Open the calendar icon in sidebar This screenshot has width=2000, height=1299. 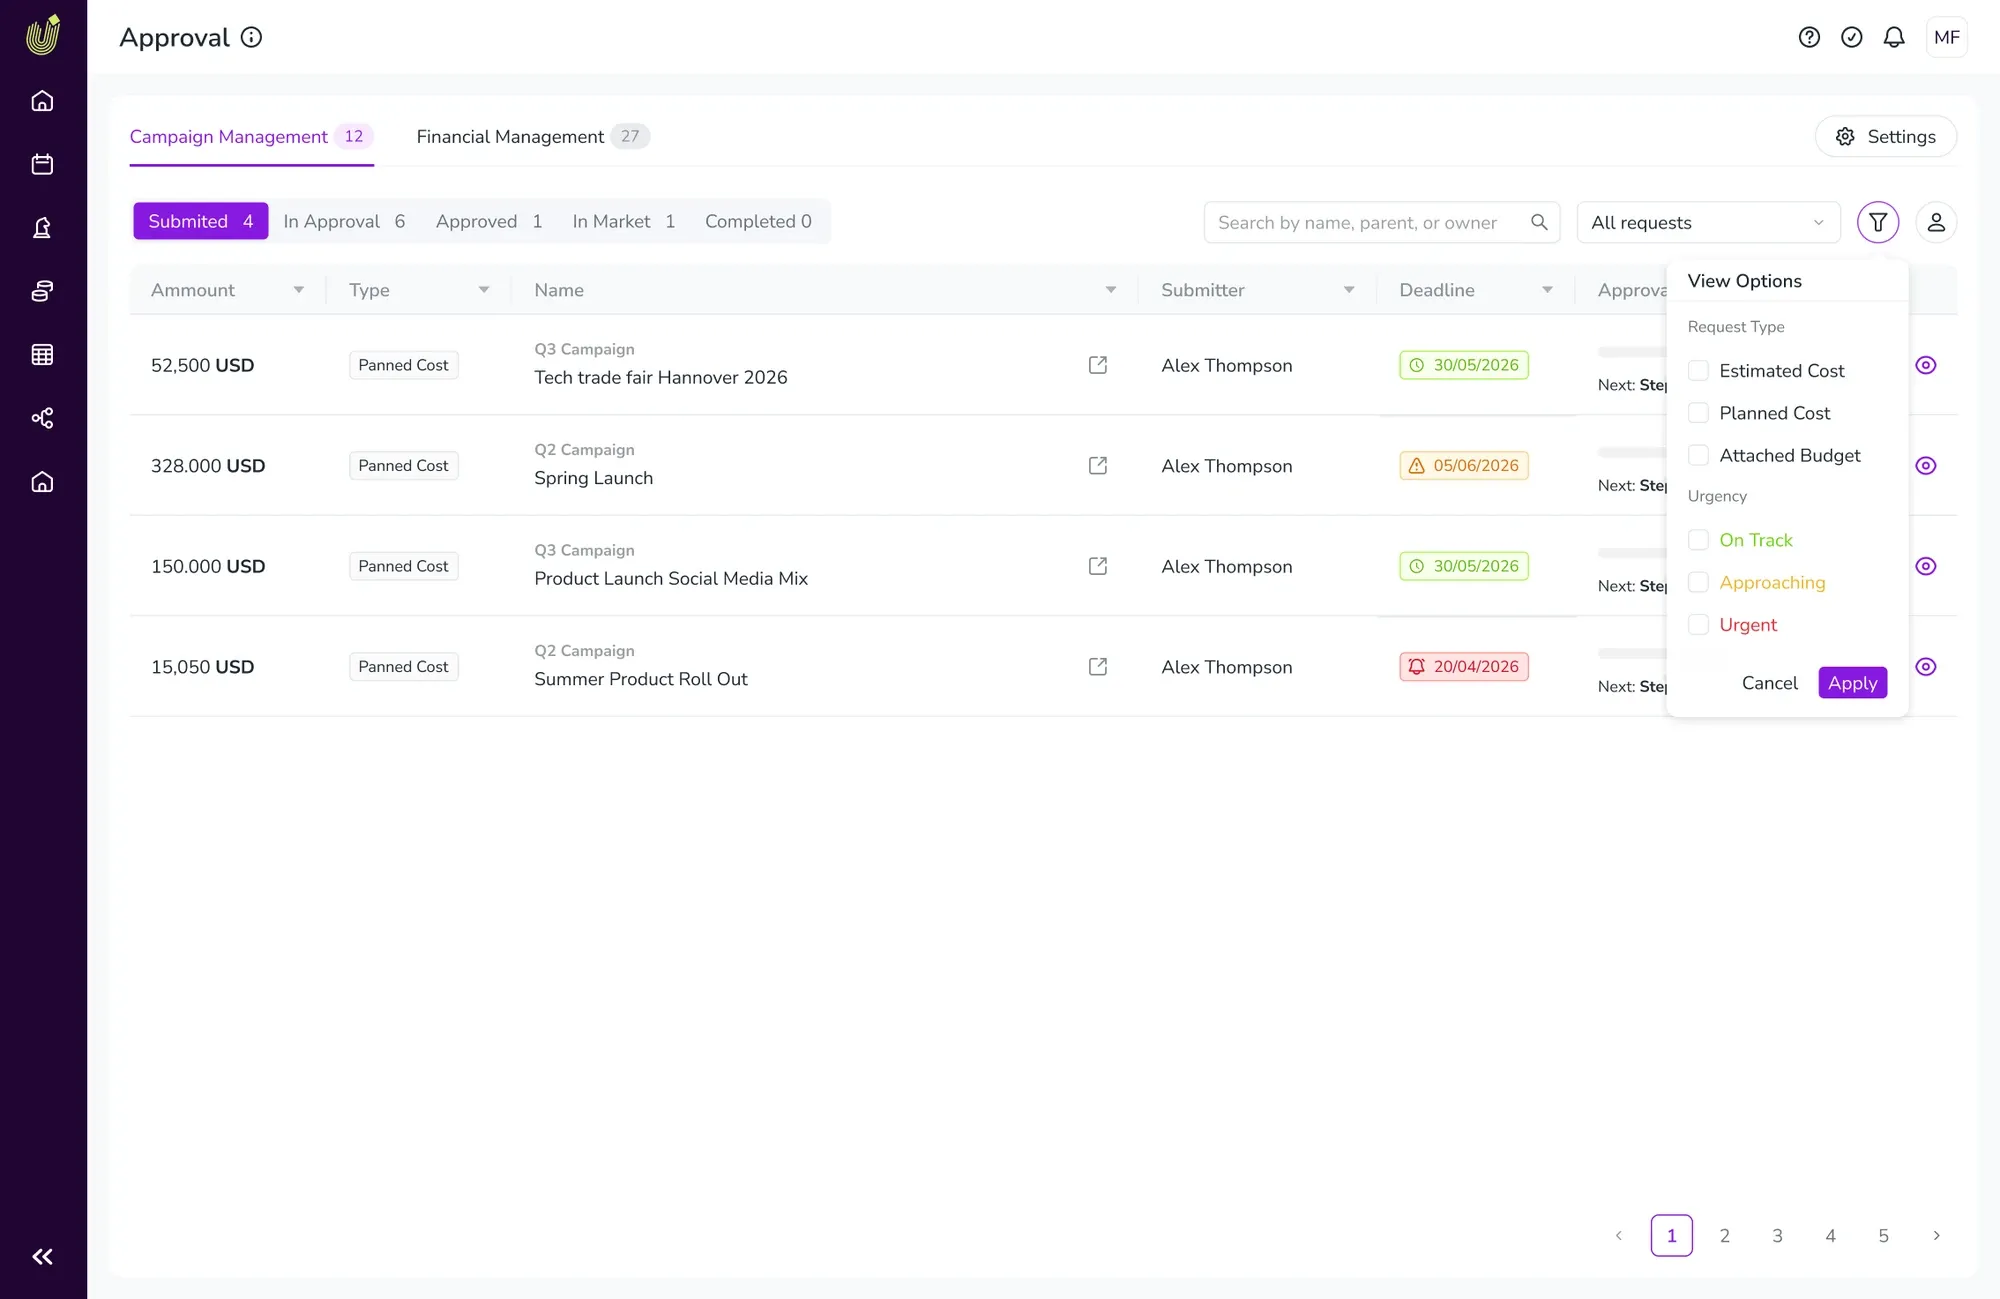(x=42, y=164)
